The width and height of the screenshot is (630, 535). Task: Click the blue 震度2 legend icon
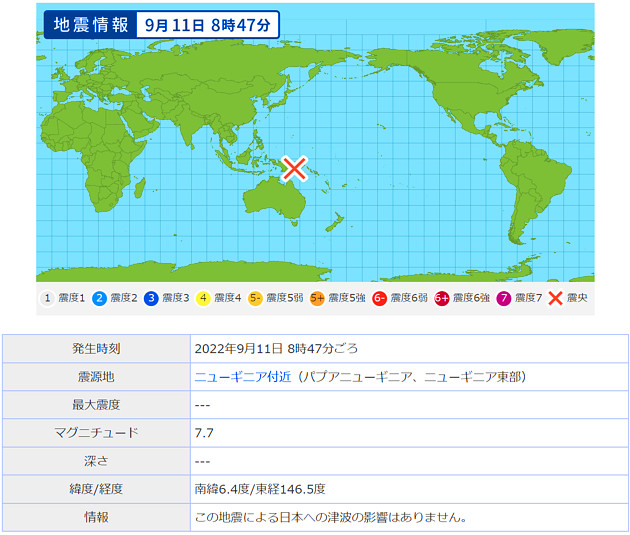point(99,298)
